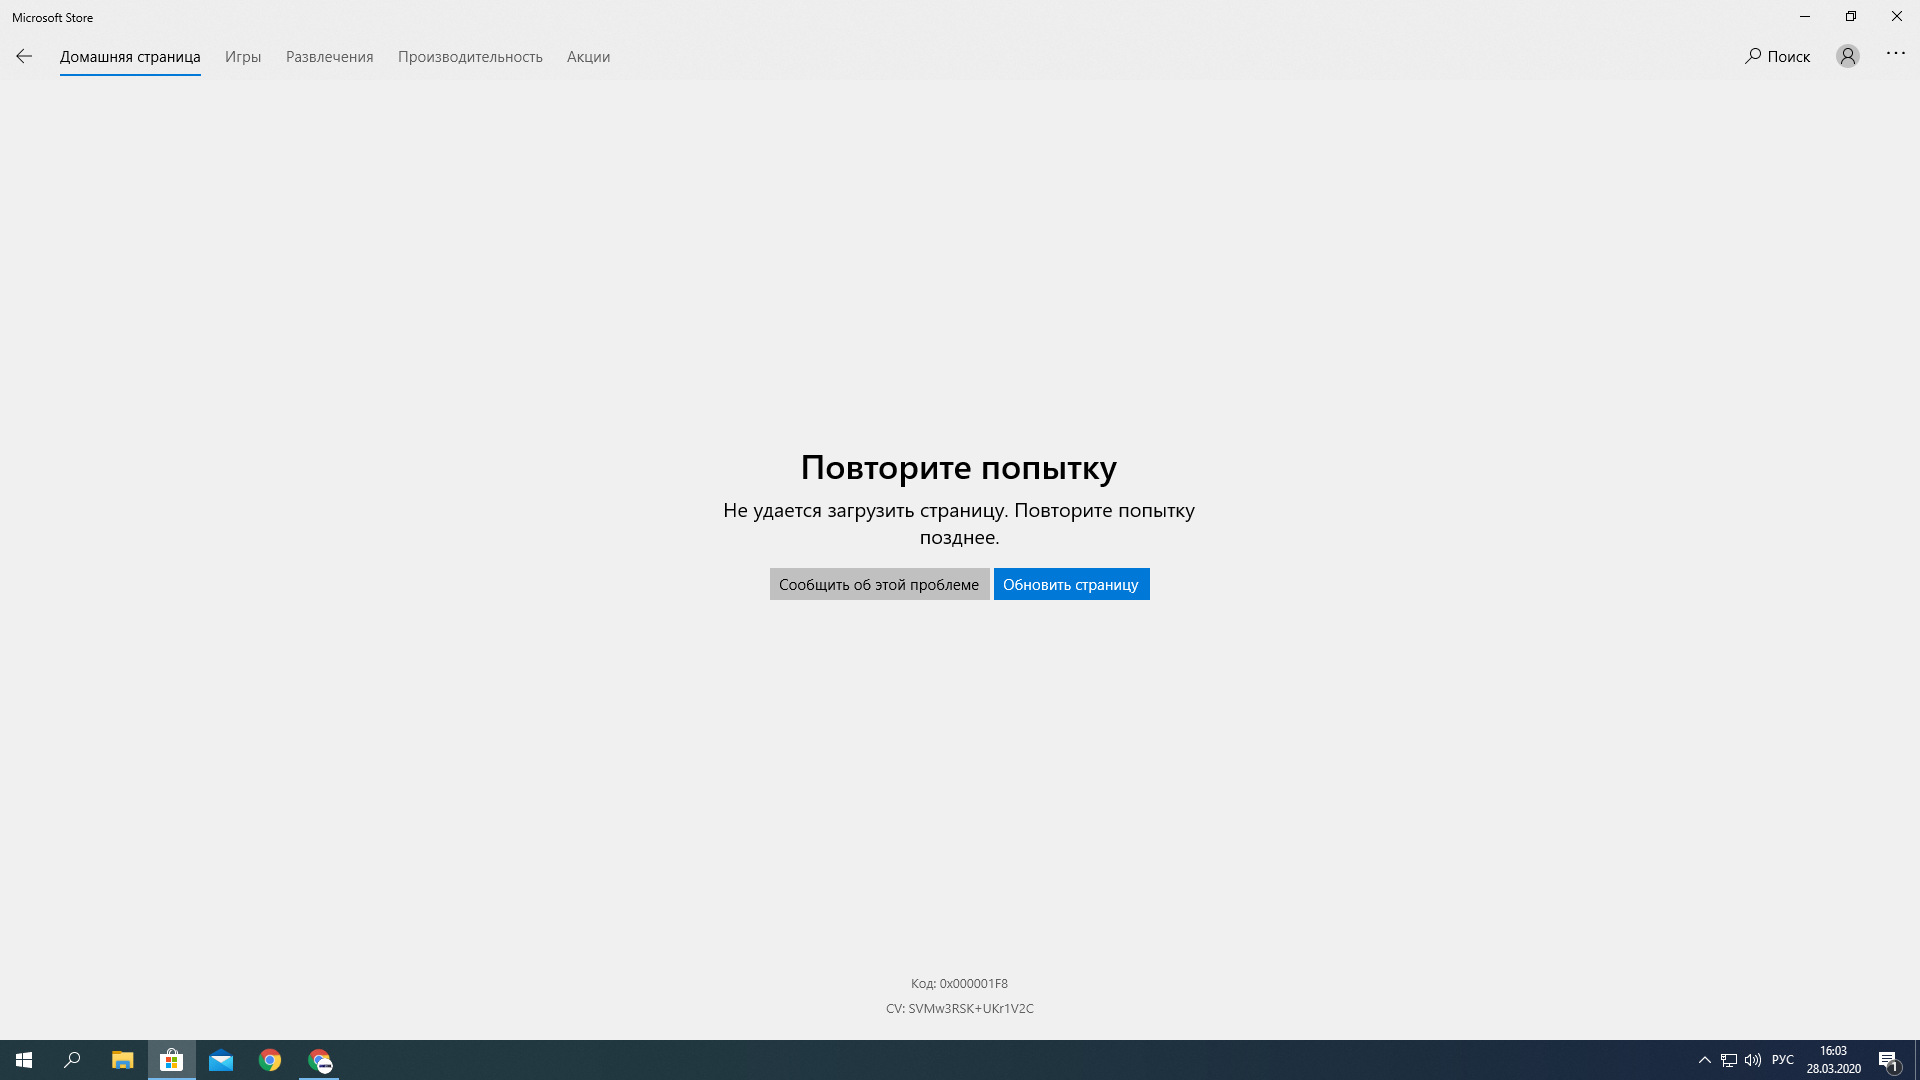Go to the Акции tab
This screenshot has width=1920, height=1080.
tap(588, 57)
